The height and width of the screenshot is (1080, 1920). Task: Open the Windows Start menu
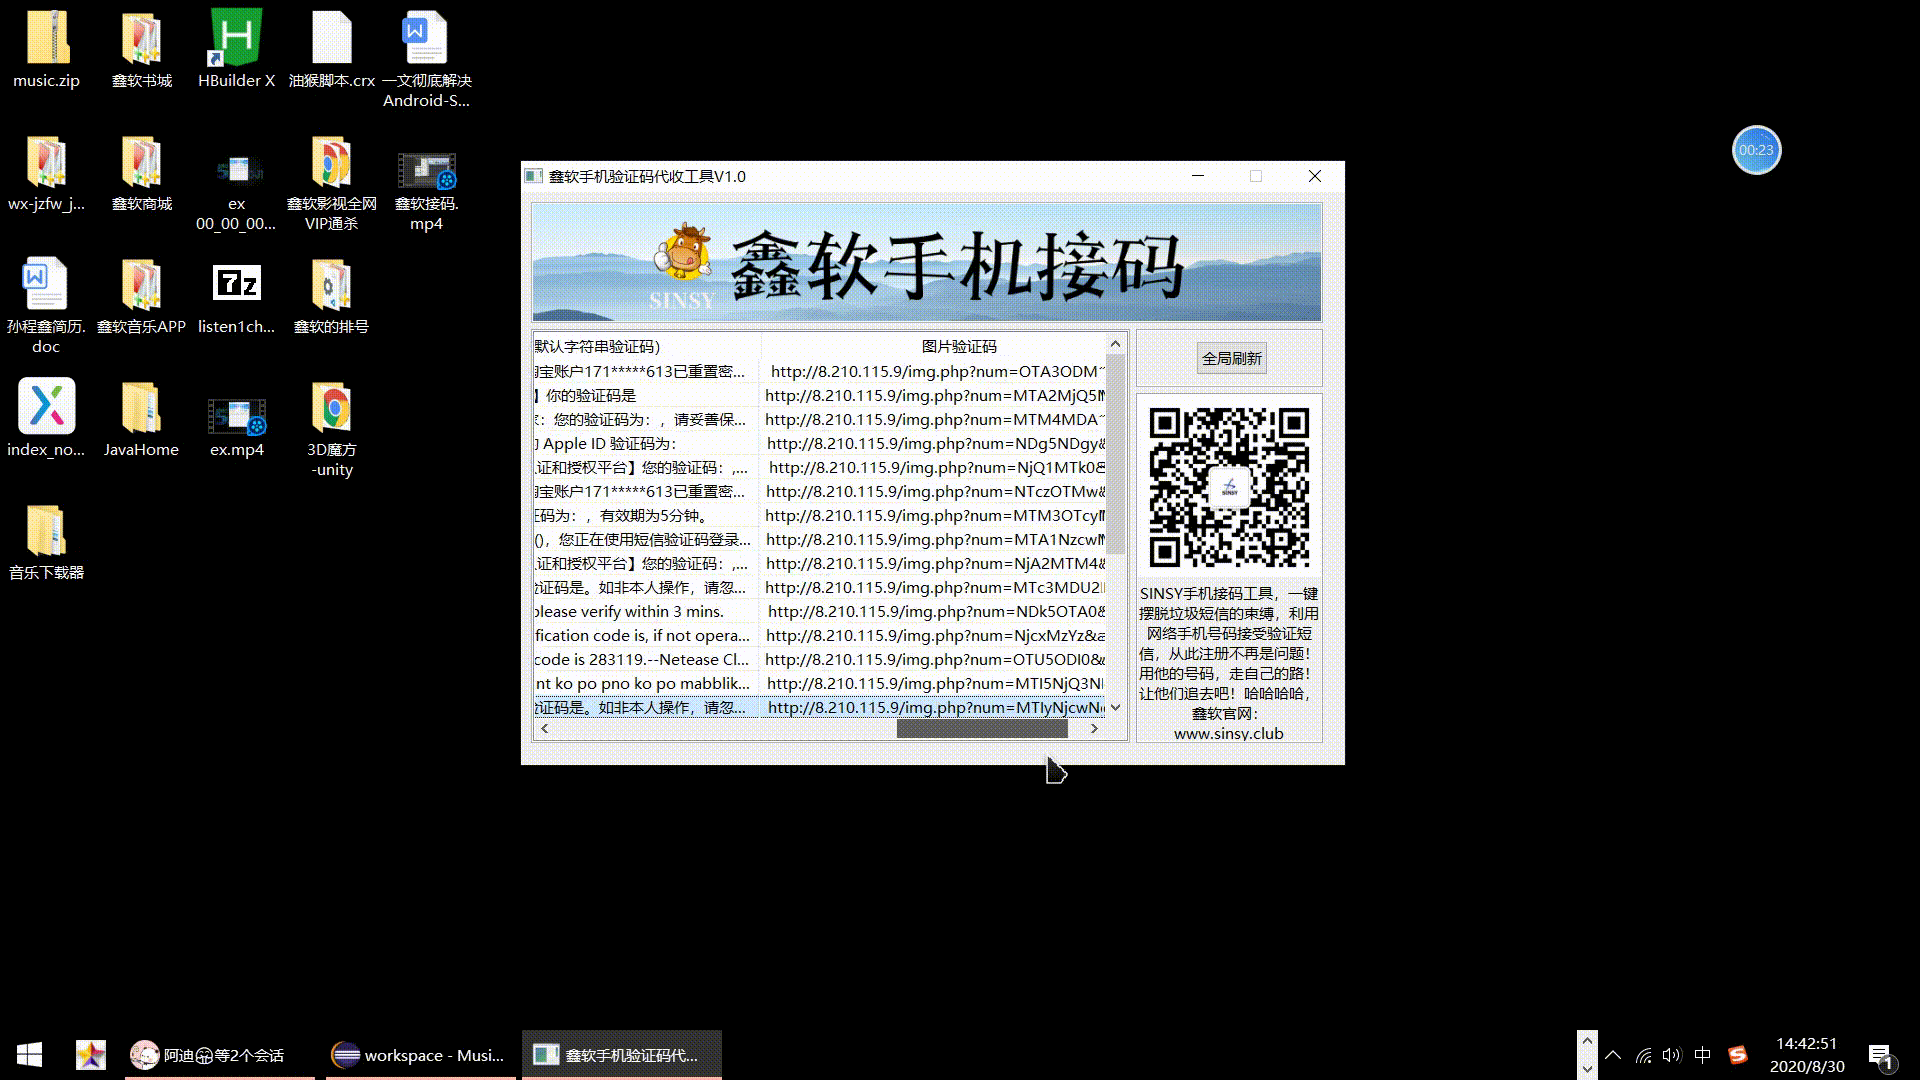pos(29,1055)
